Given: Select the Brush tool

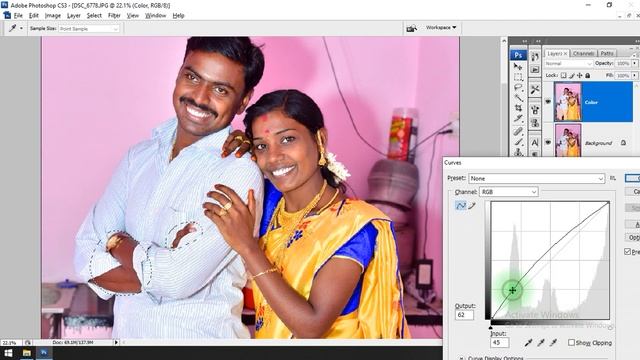Looking at the screenshot, I should click(518, 142).
